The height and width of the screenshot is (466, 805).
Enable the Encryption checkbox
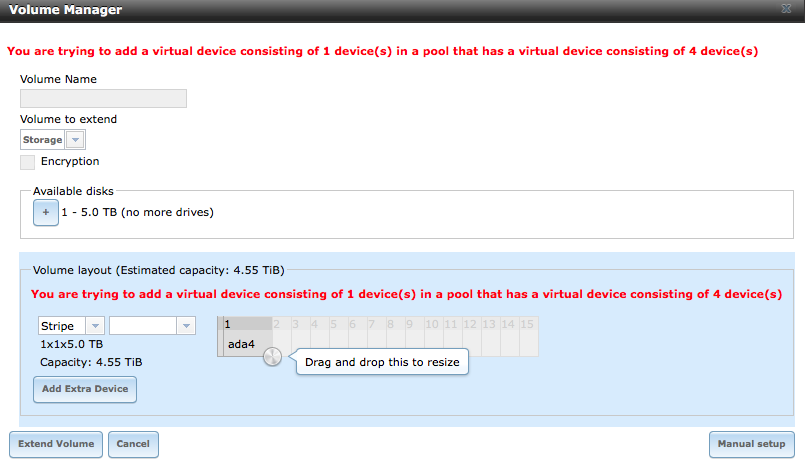(28, 162)
